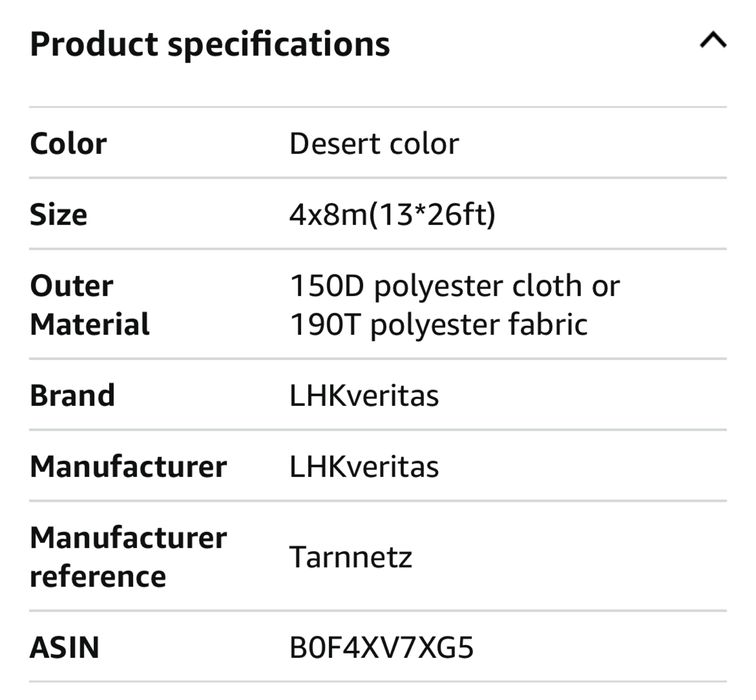Click LHKveritas in the Brand row
This screenshot has width=756, height=700.
tap(364, 395)
